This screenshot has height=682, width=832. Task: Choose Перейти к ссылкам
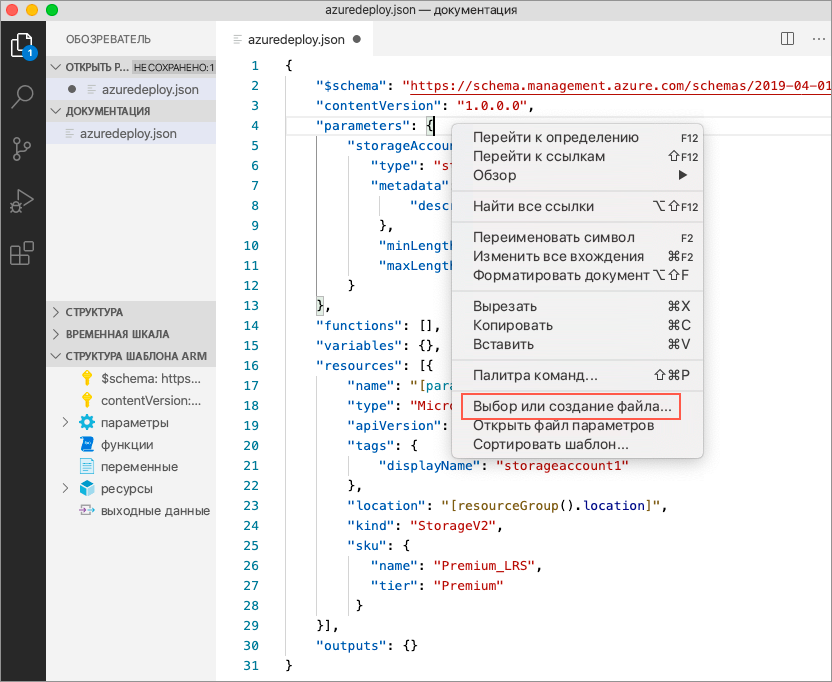[x=577, y=157]
